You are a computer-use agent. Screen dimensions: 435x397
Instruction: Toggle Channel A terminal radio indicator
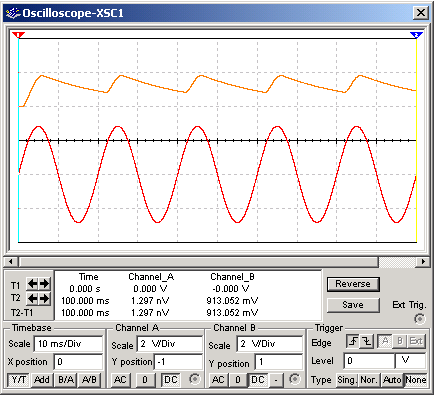tap(194, 379)
